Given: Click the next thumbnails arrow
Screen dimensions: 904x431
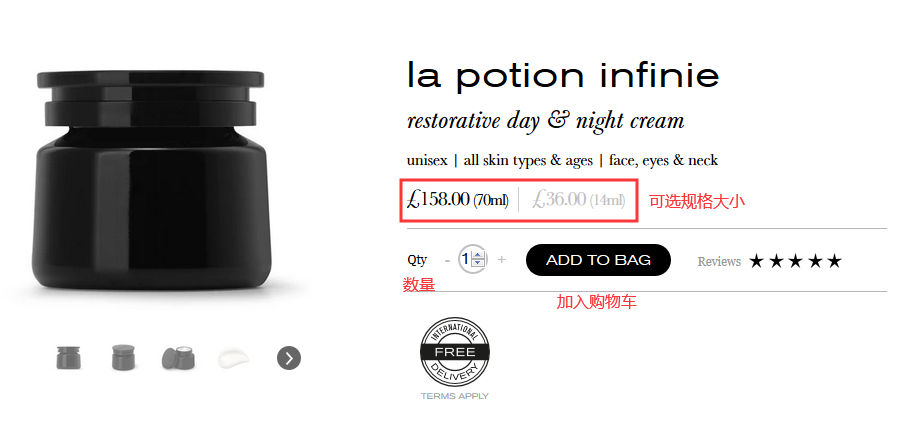Looking at the screenshot, I should point(289,358).
